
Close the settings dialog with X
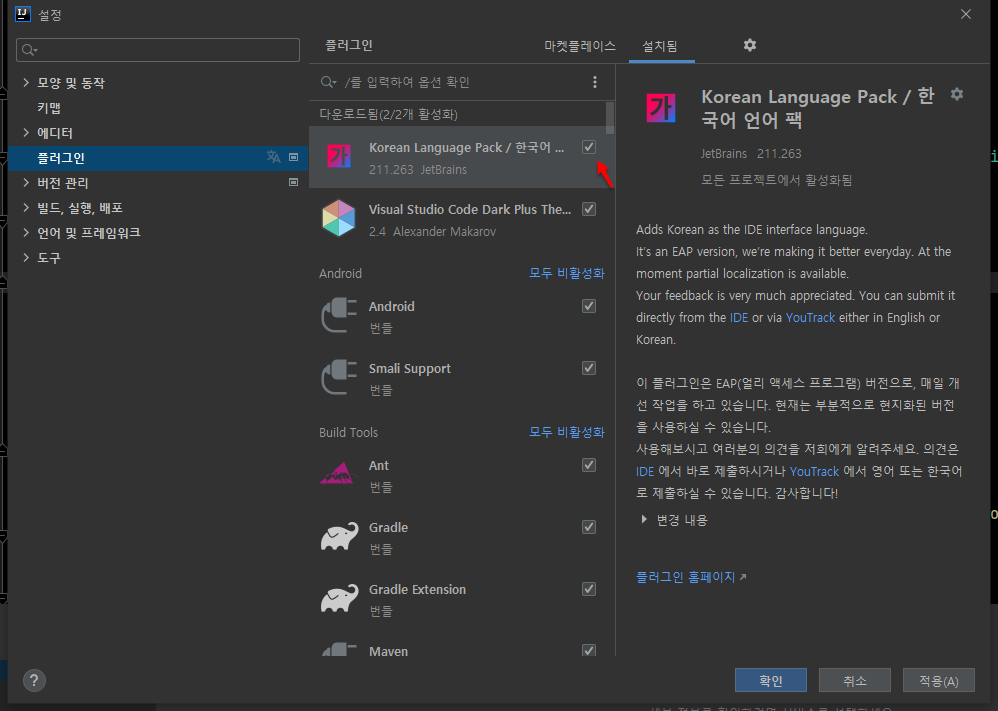coord(966,14)
